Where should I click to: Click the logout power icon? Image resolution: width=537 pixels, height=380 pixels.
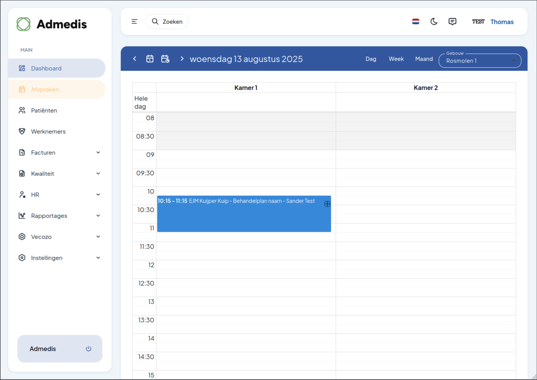pos(88,349)
